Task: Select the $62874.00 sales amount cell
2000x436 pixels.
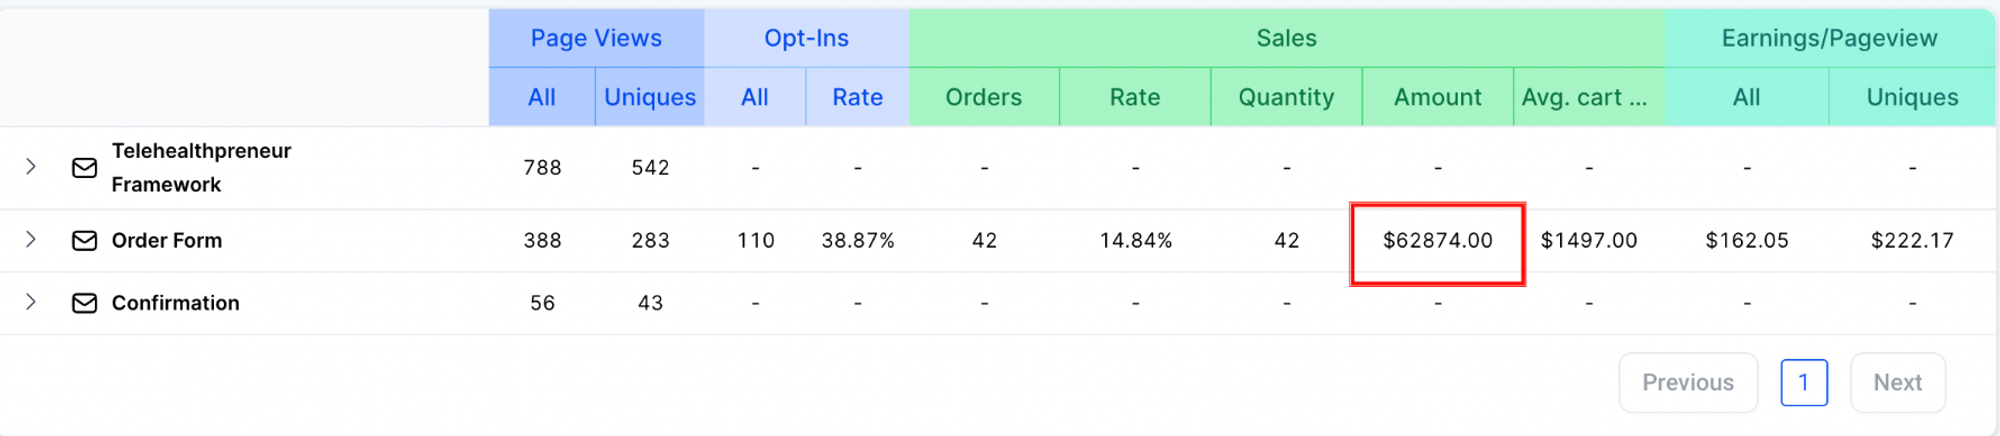Action: [x=1438, y=241]
